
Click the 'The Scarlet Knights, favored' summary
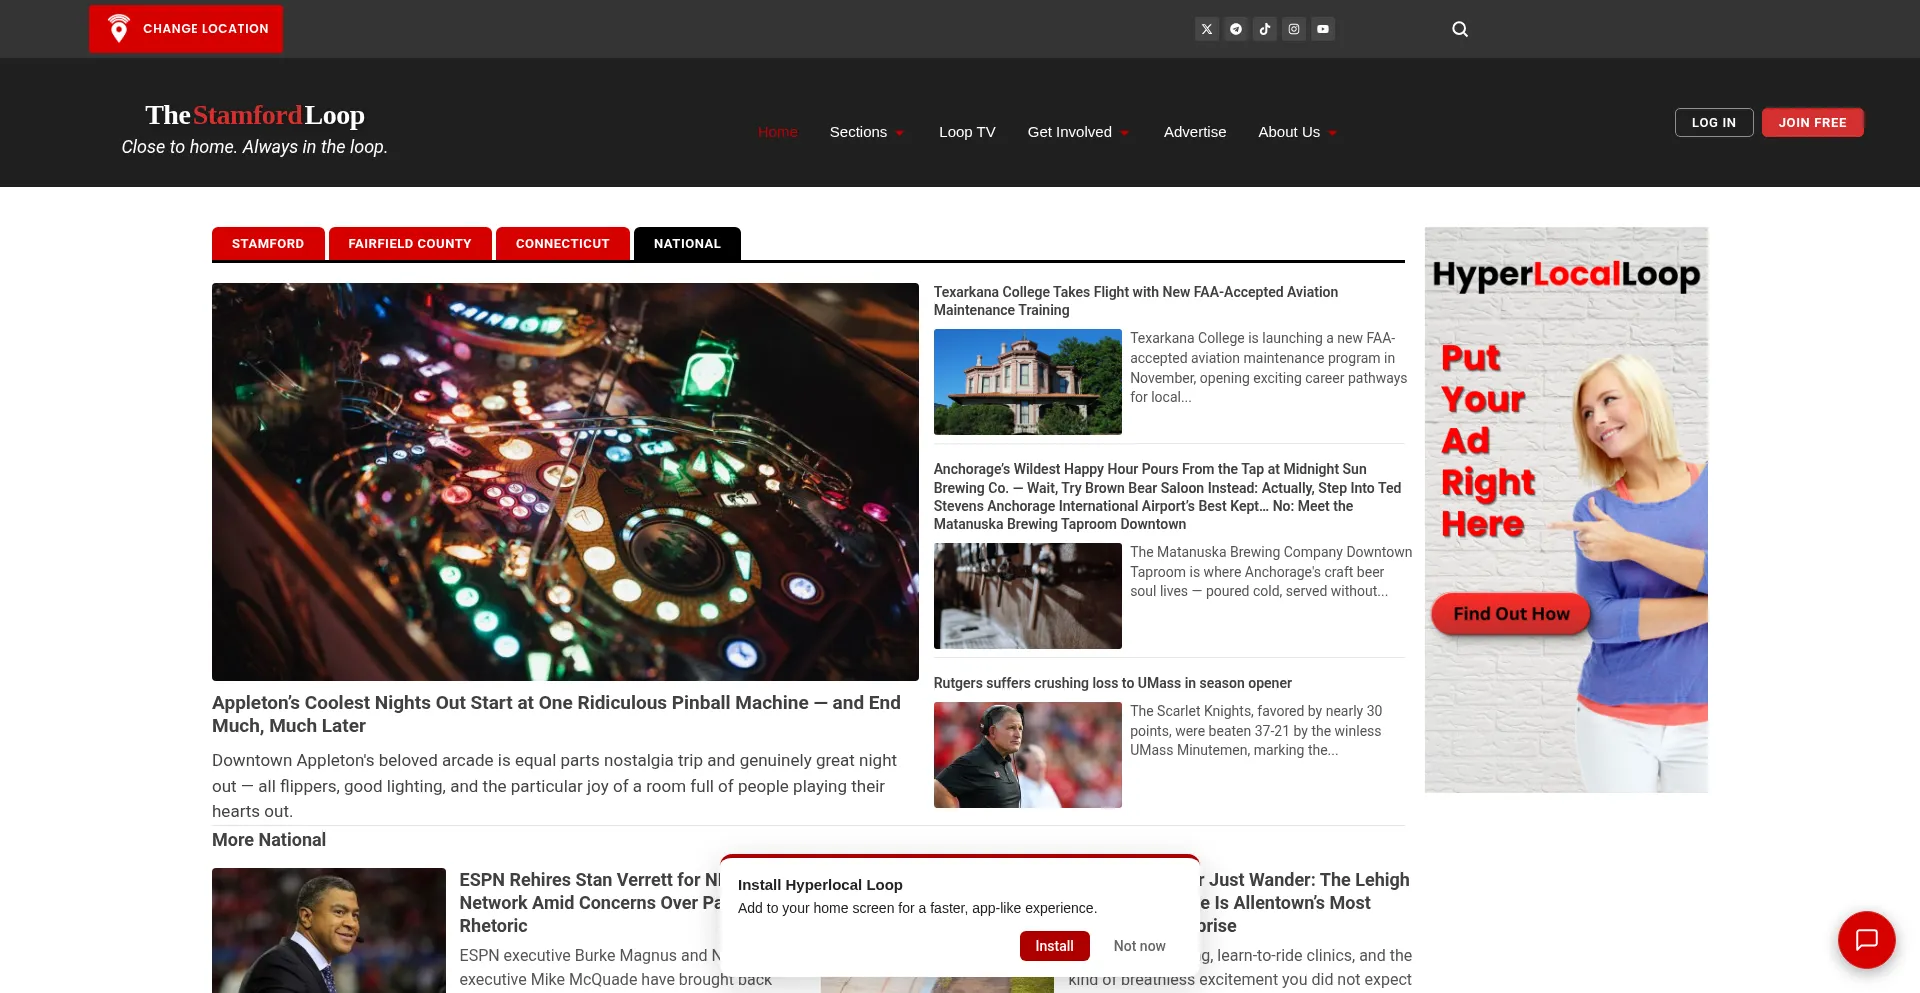click(1256, 730)
